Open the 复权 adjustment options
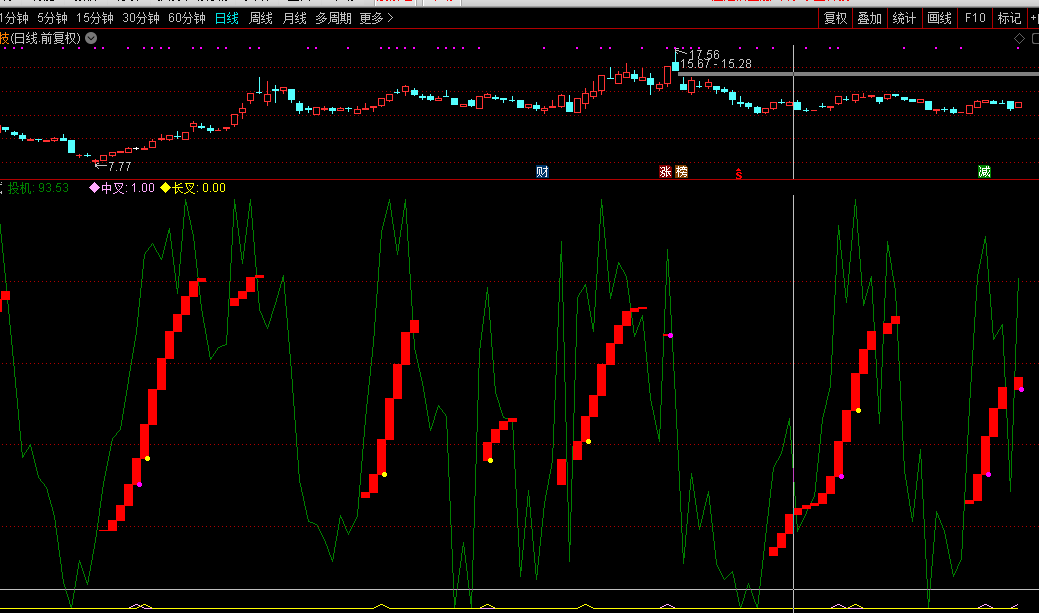 (x=835, y=18)
